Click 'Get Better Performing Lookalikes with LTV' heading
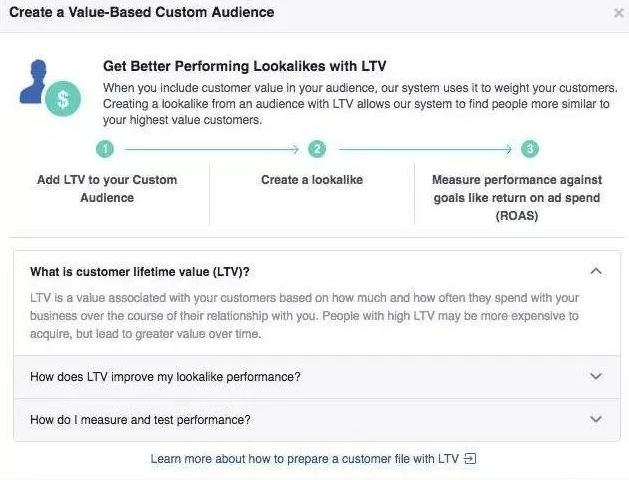Screen dimensions: 629x480 [245, 66]
